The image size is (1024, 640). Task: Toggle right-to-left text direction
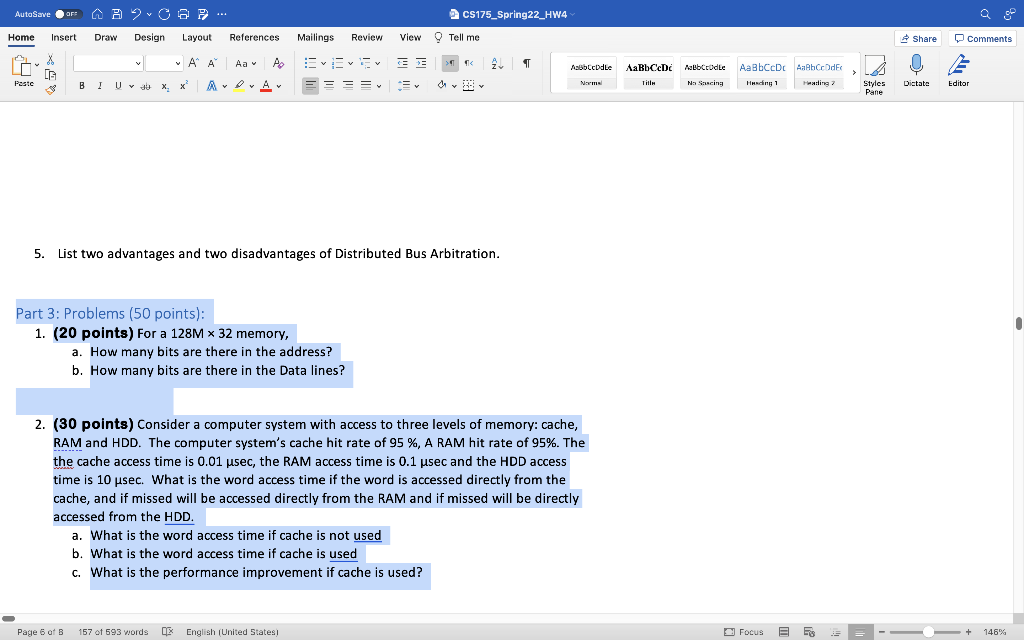coord(469,63)
